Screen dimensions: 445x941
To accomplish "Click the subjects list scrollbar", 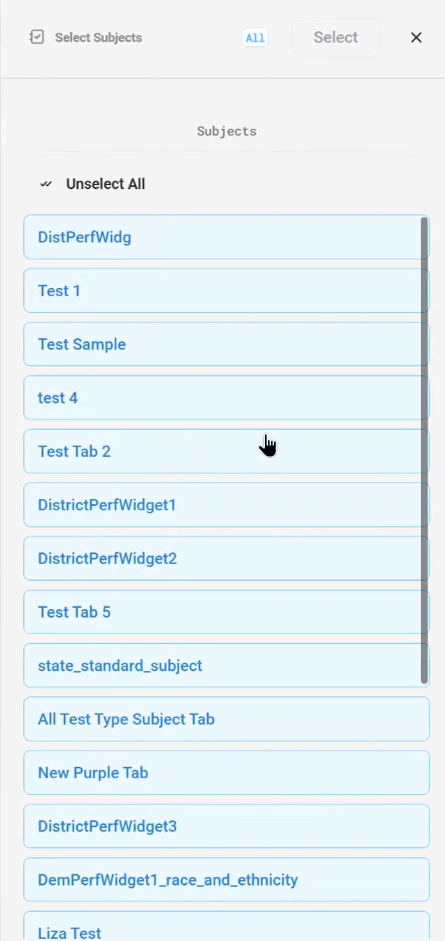I will pos(425,450).
